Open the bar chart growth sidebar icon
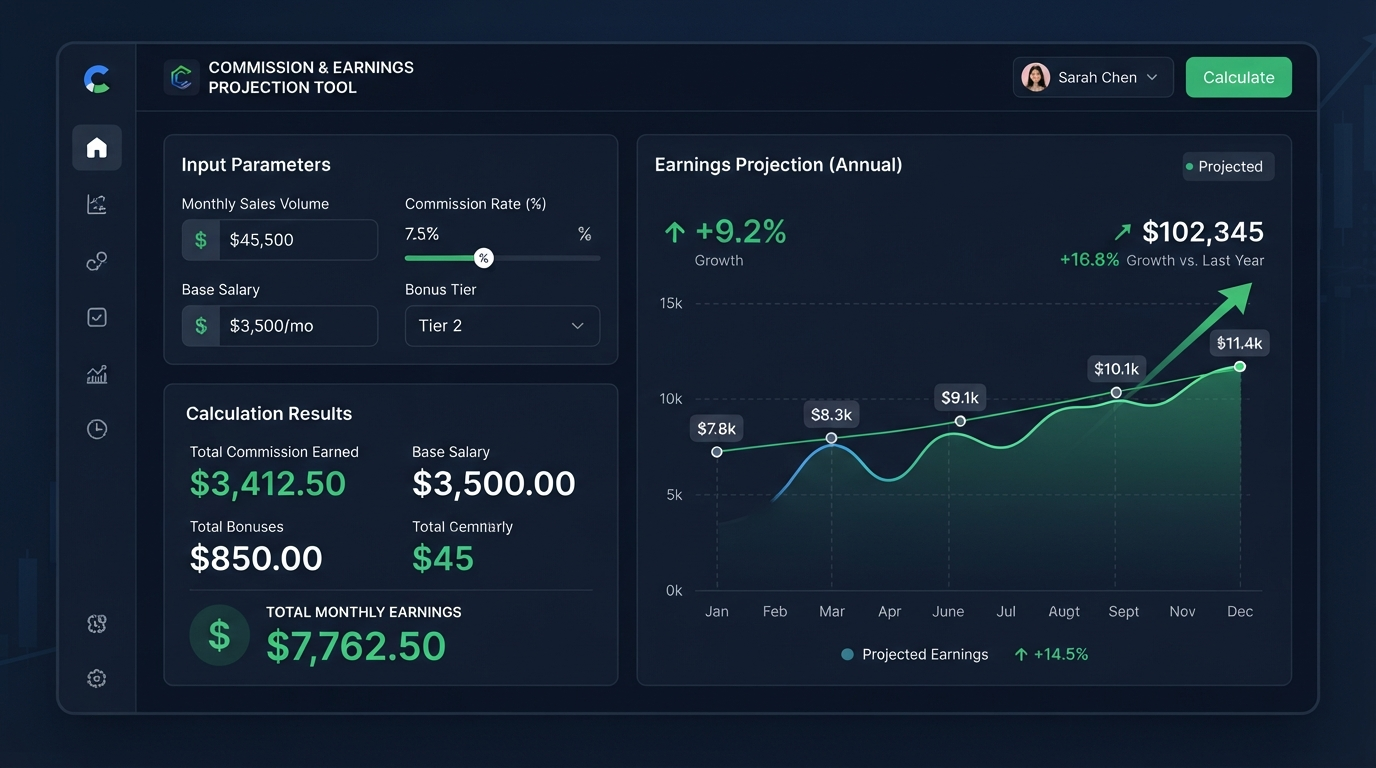Viewport: 1376px width, 768px height. click(97, 374)
